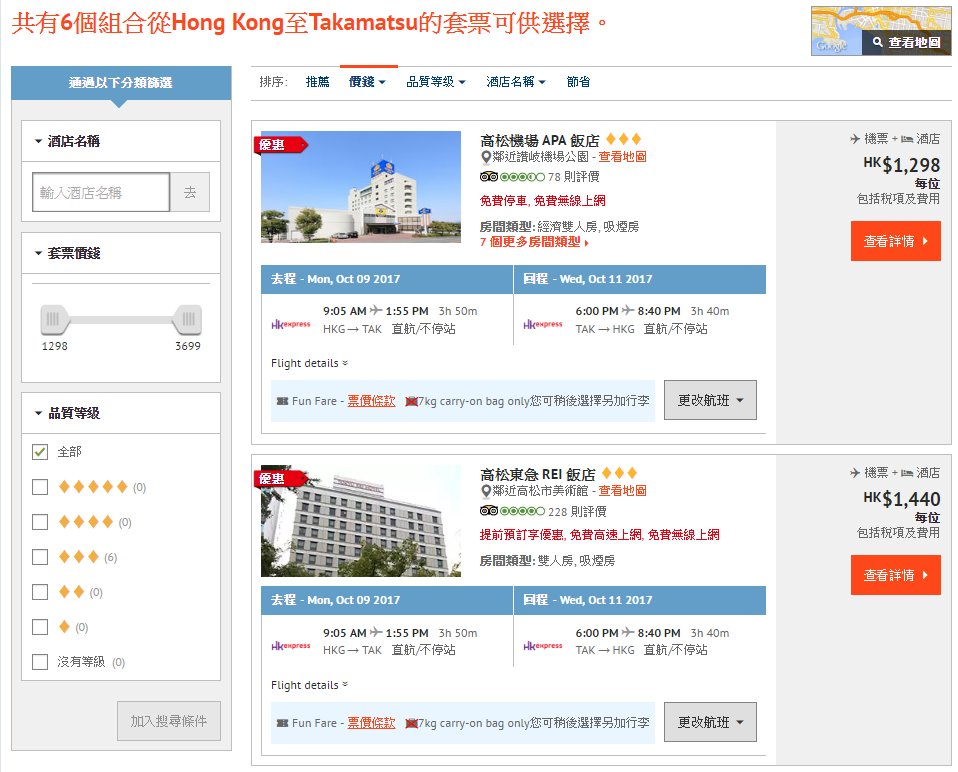Click TripAdvisor owl icon beside 78 則評價
Screen dimensions: 958x772
pyautogui.click(x=489, y=177)
